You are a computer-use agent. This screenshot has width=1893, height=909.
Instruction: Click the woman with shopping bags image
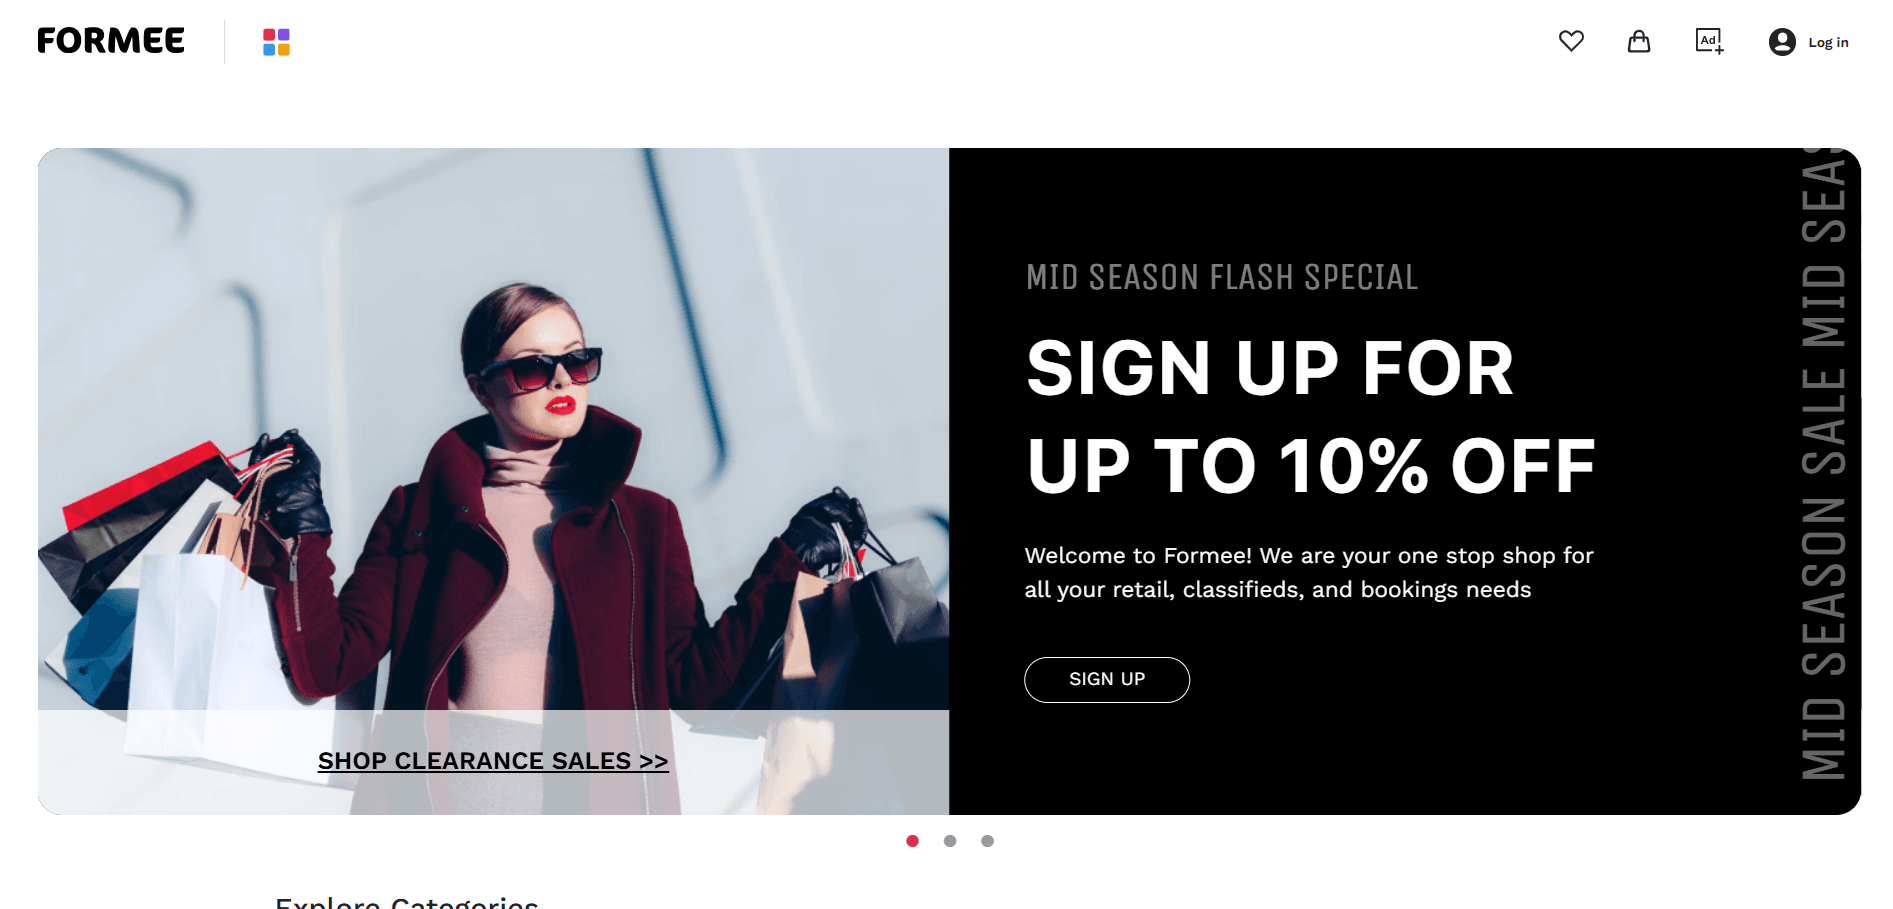coord(493,430)
